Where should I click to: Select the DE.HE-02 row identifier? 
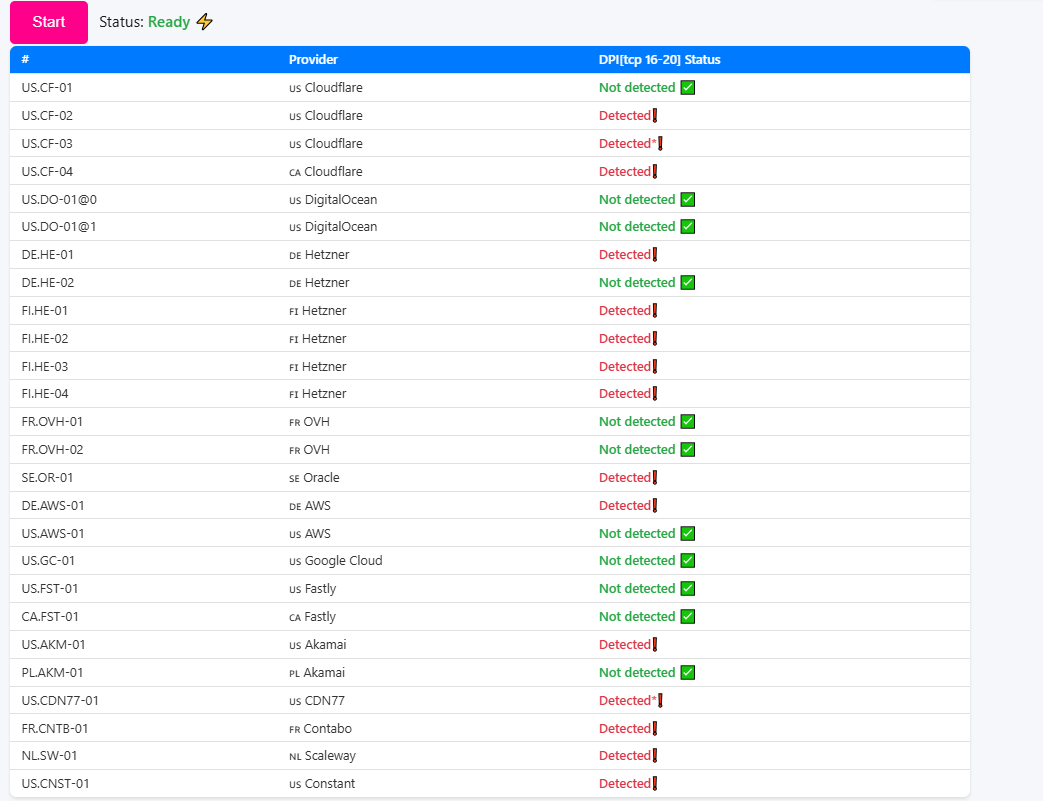[x=47, y=283]
